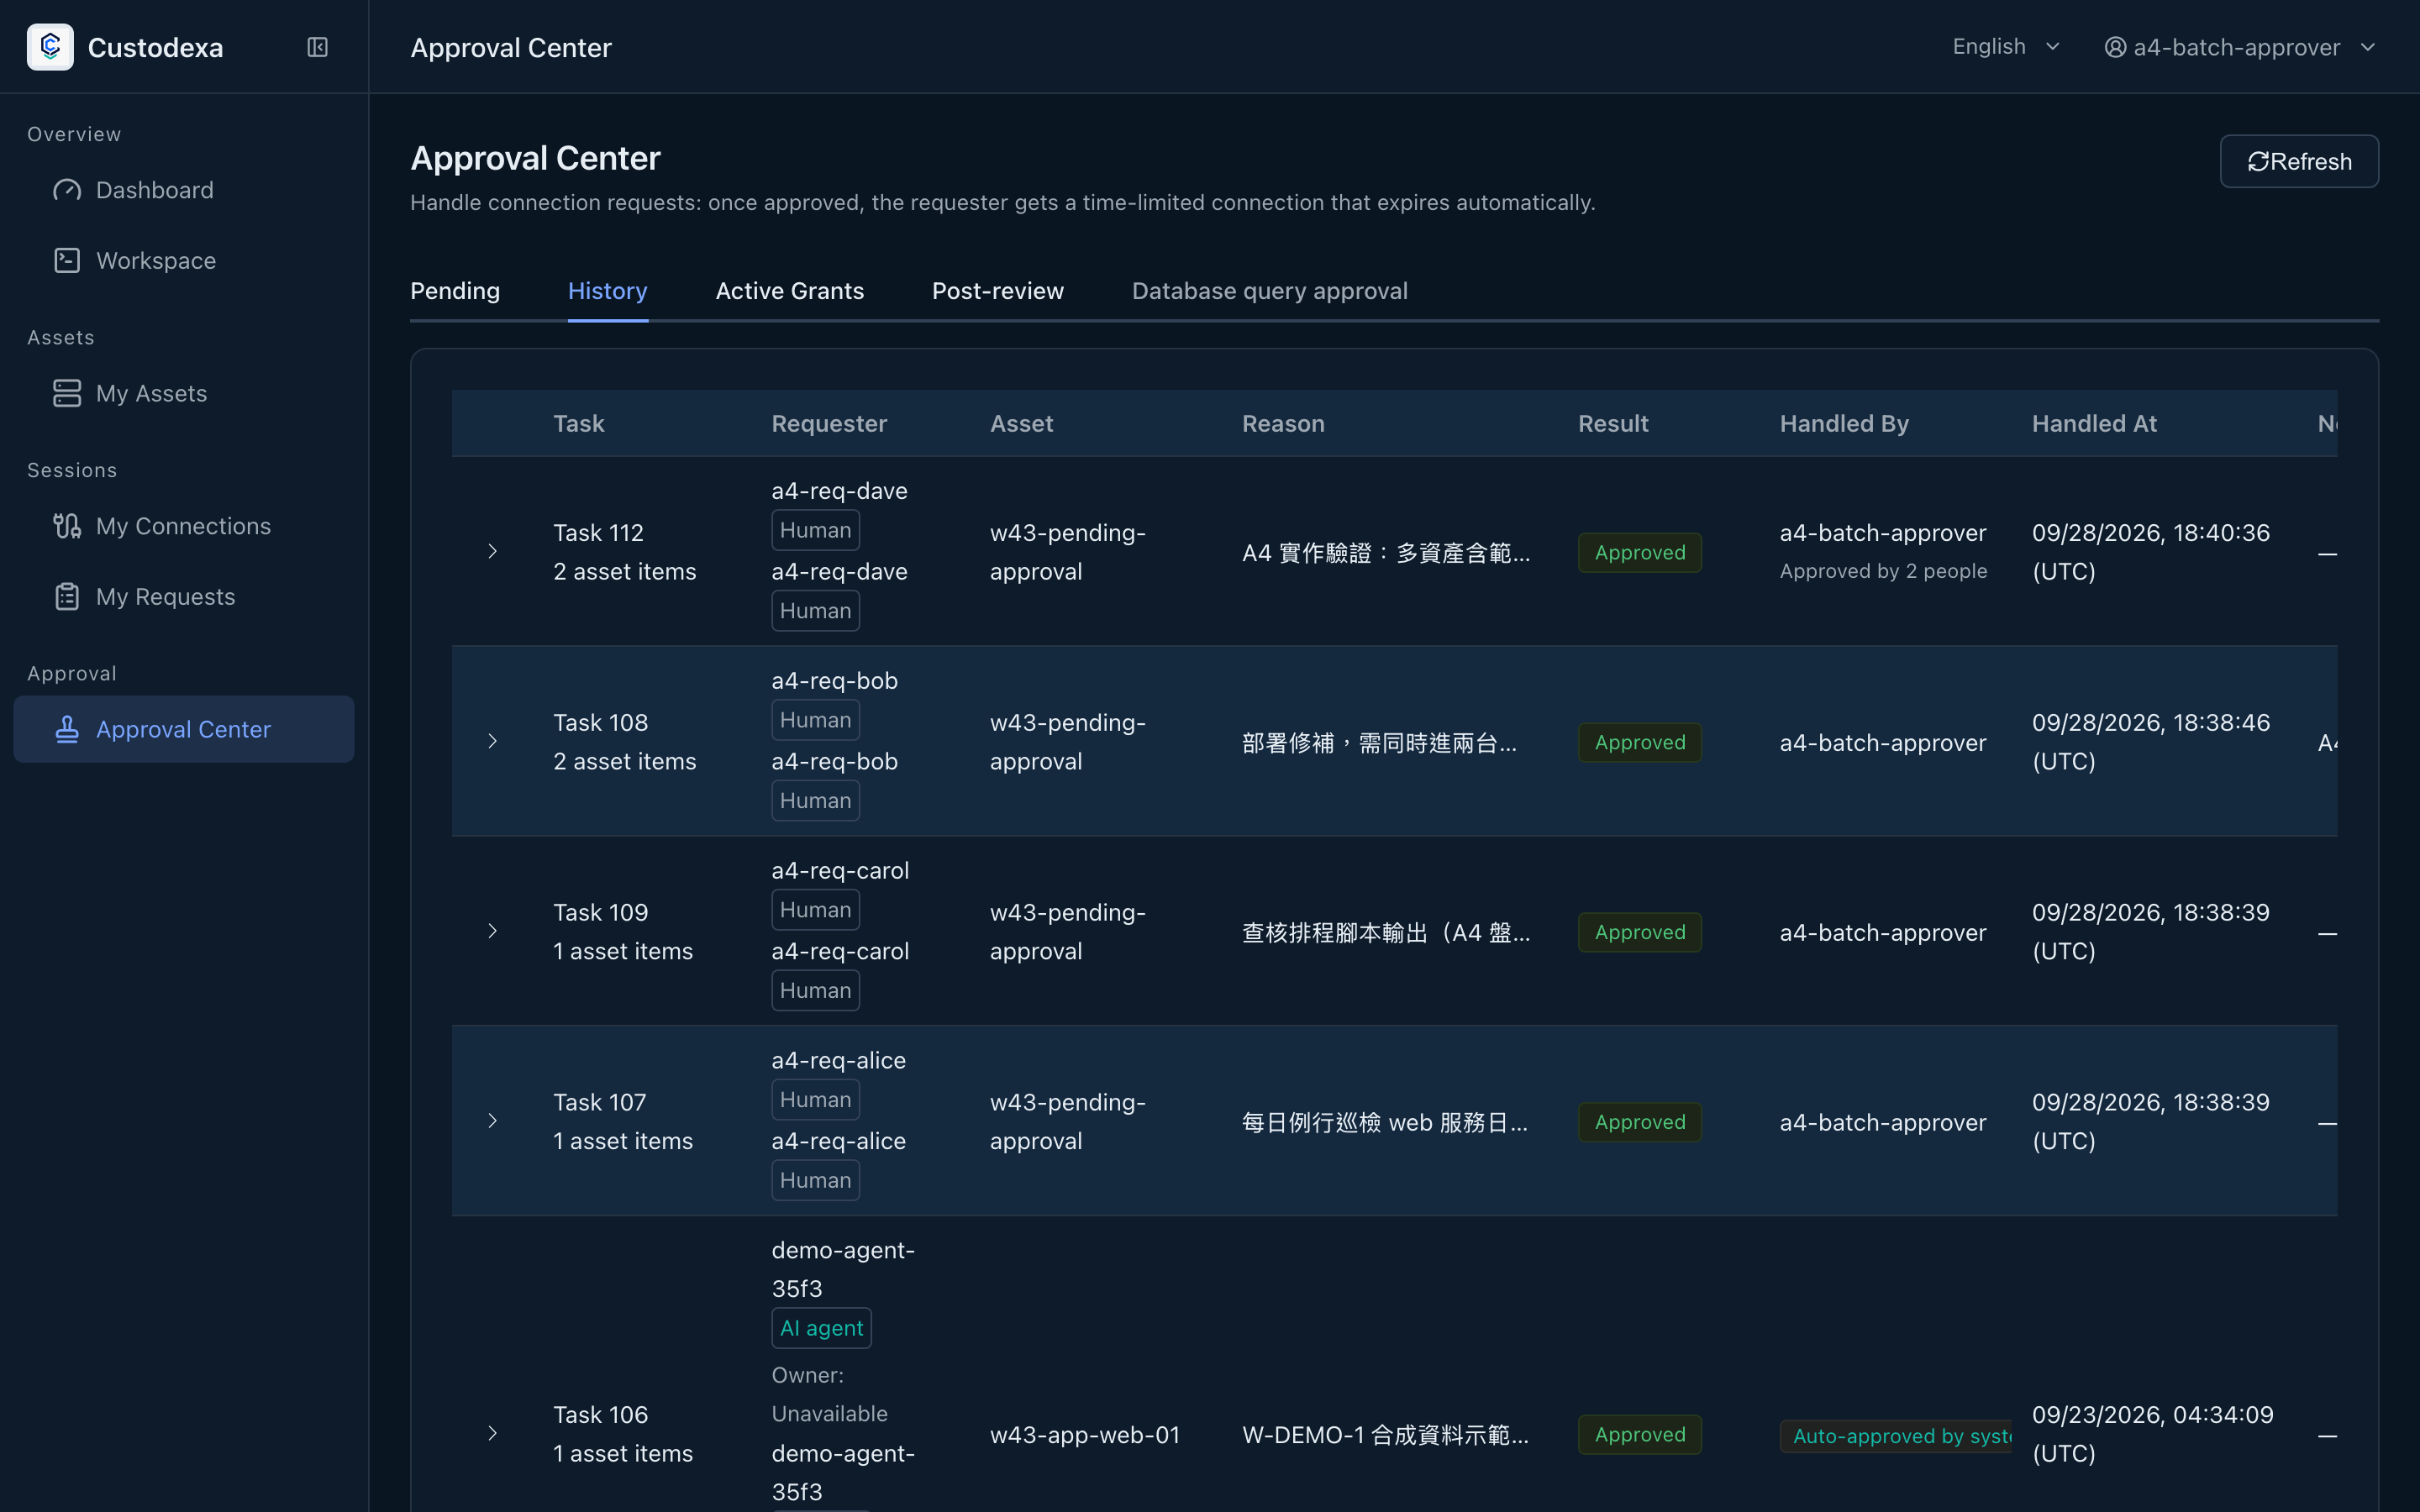The width and height of the screenshot is (2420, 1512).
Task: Click the refresh arrows icon
Action: click(2258, 162)
